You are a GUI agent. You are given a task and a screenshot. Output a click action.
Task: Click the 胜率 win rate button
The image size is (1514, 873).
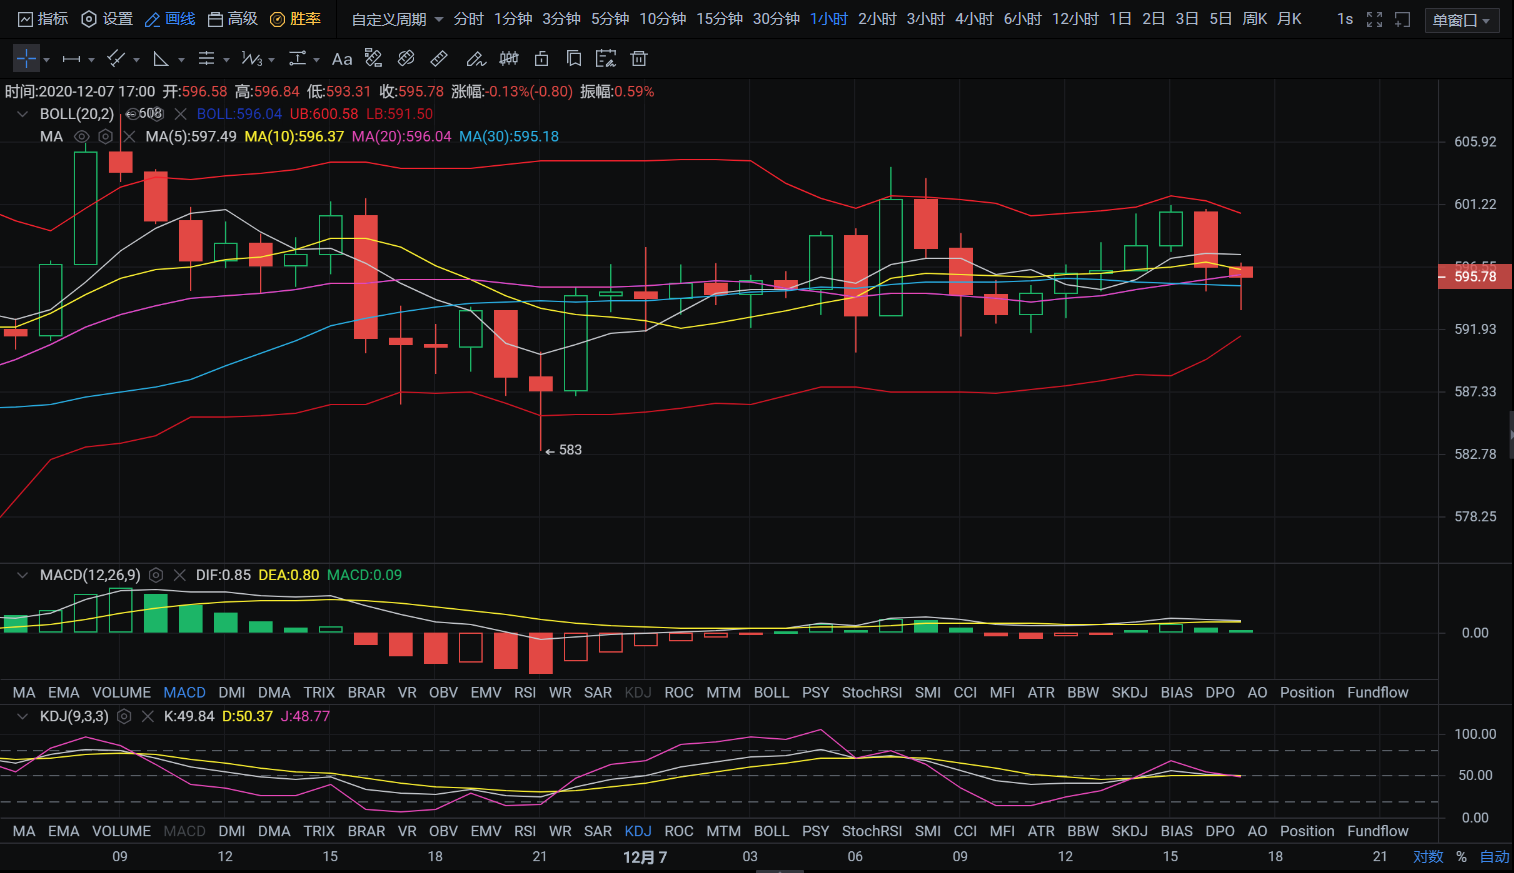(x=295, y=19)
